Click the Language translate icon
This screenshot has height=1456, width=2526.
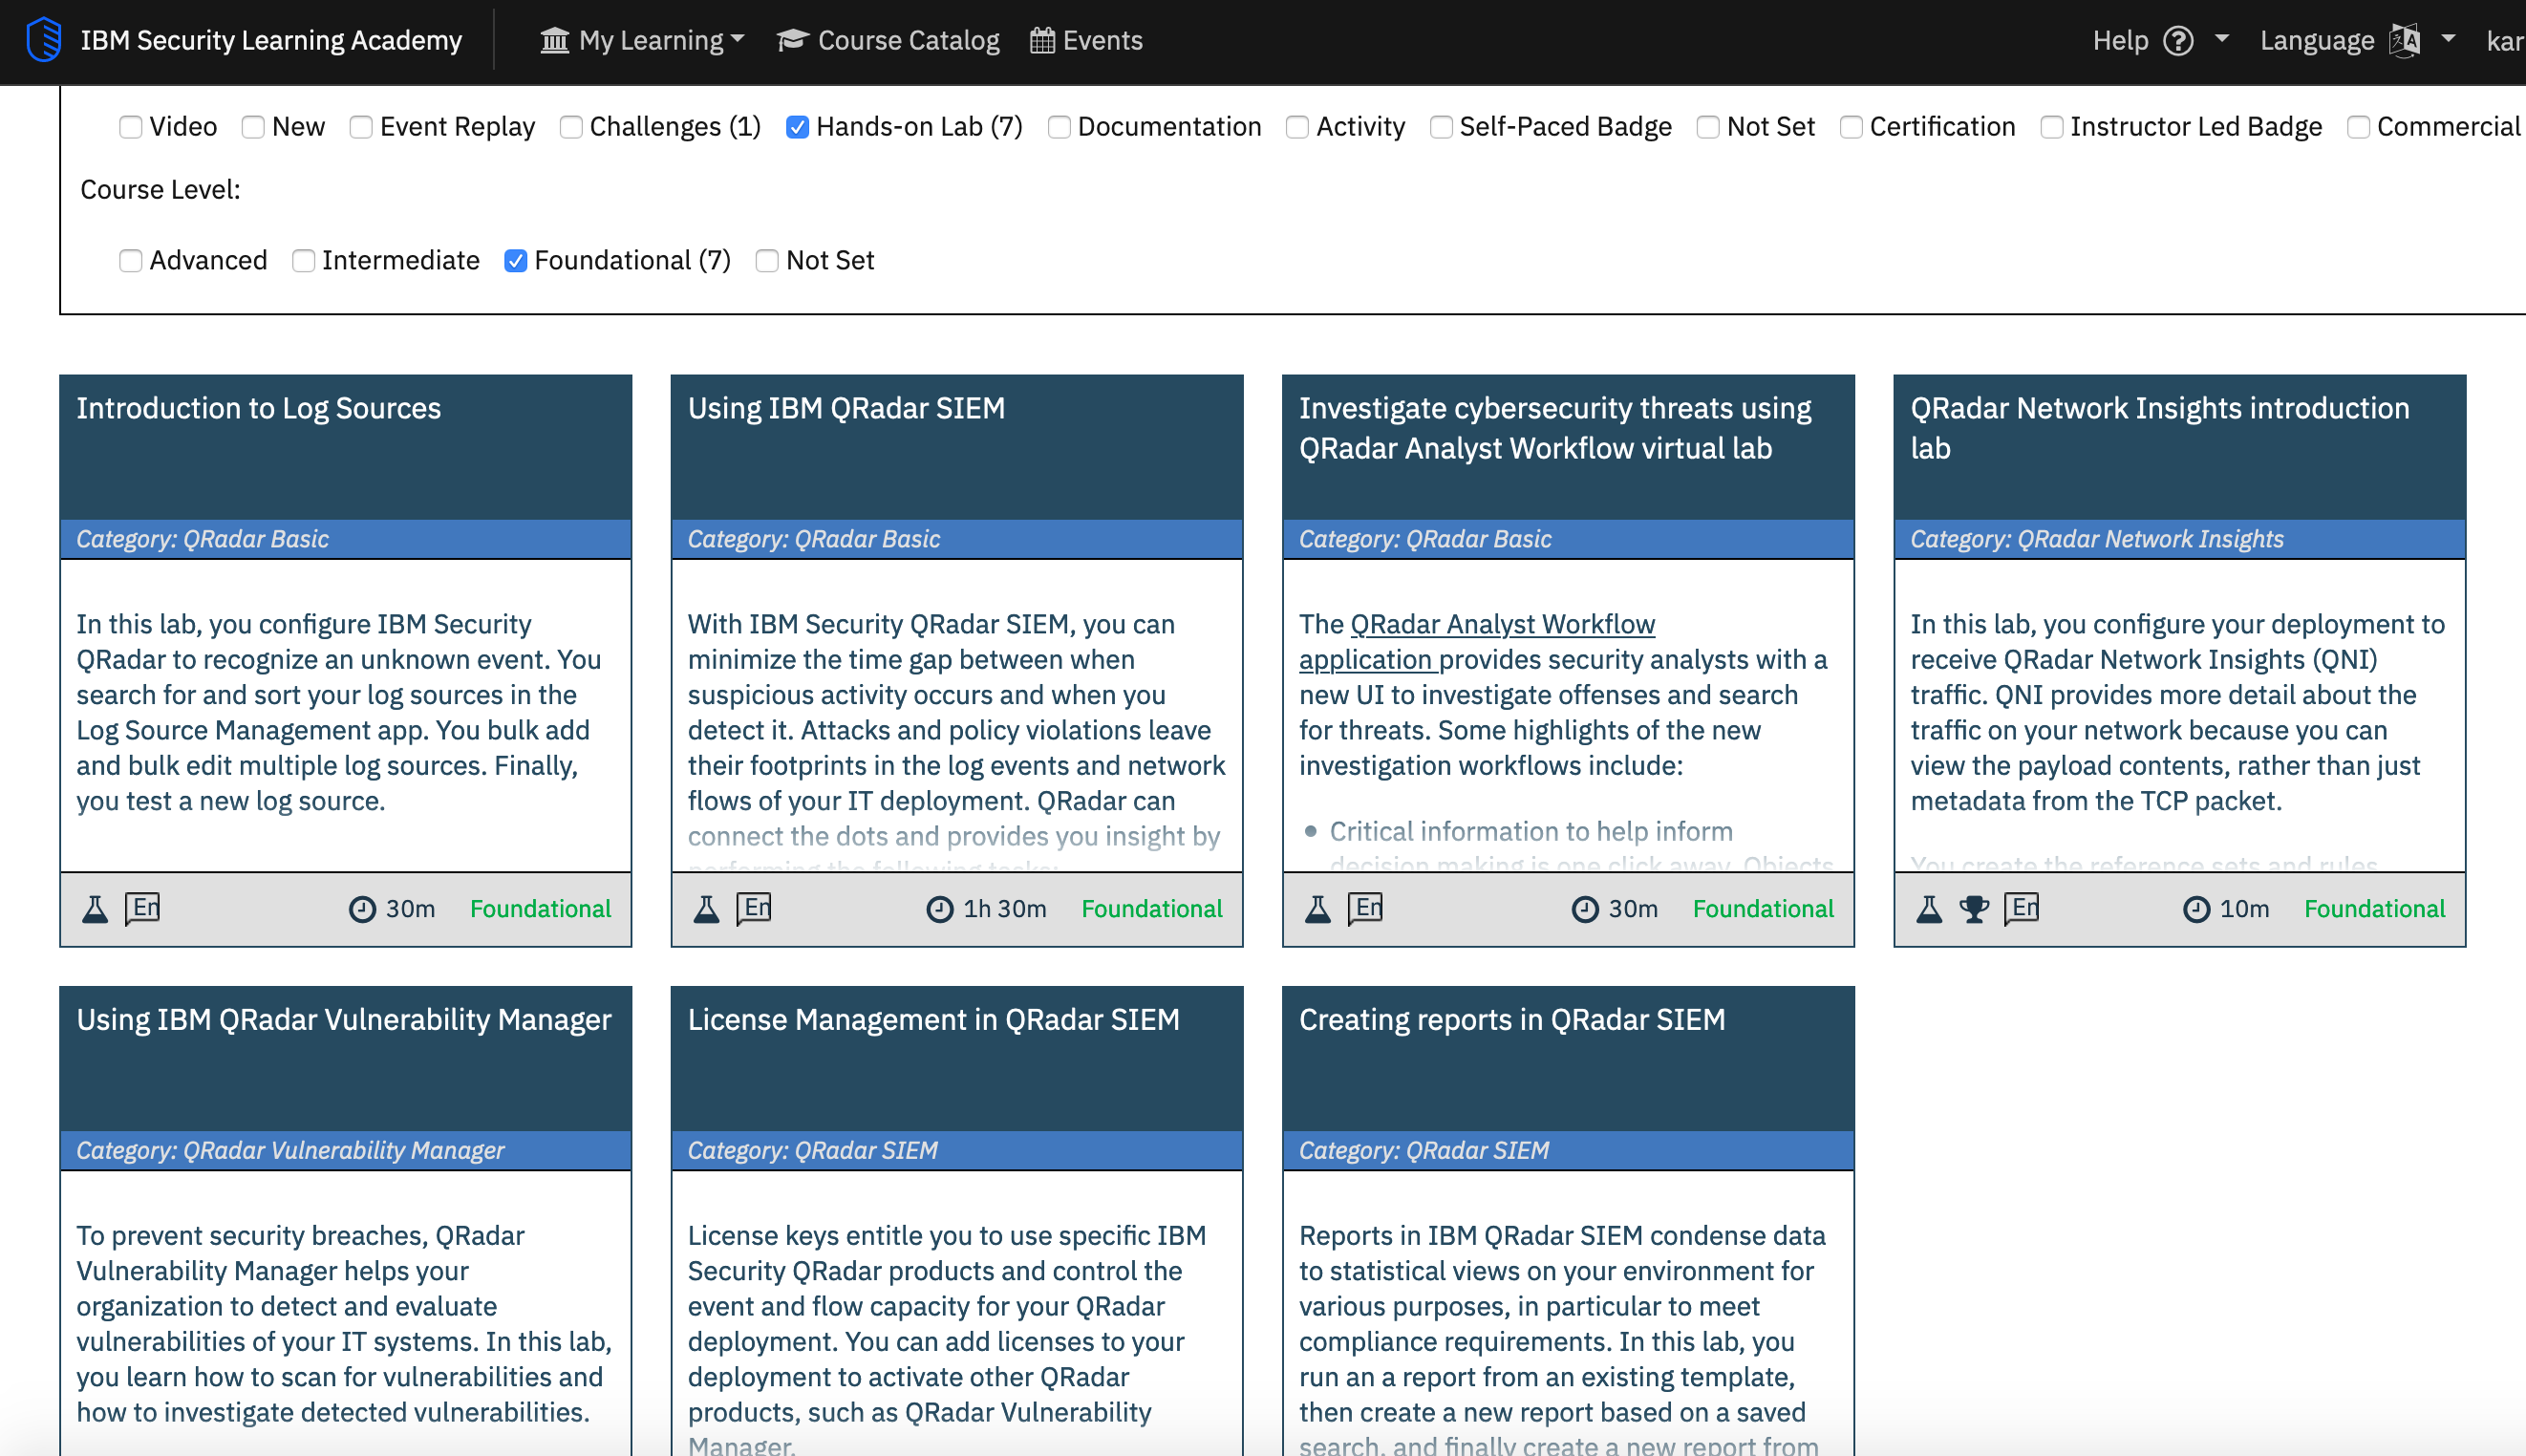click(2404, 41)
